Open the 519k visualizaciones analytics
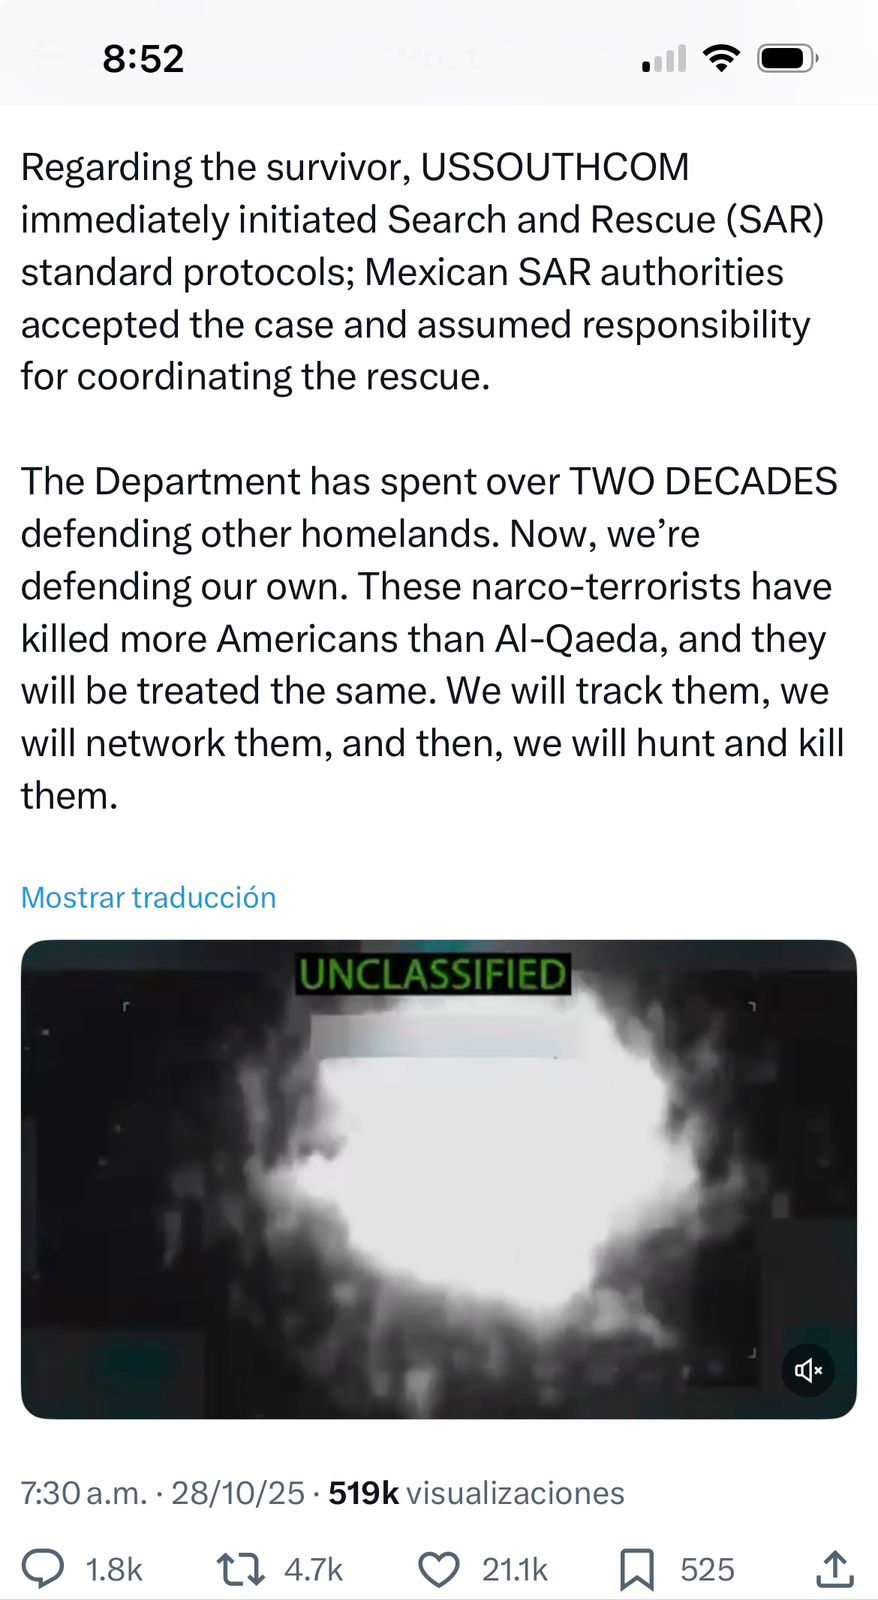 click(476, 1493)
